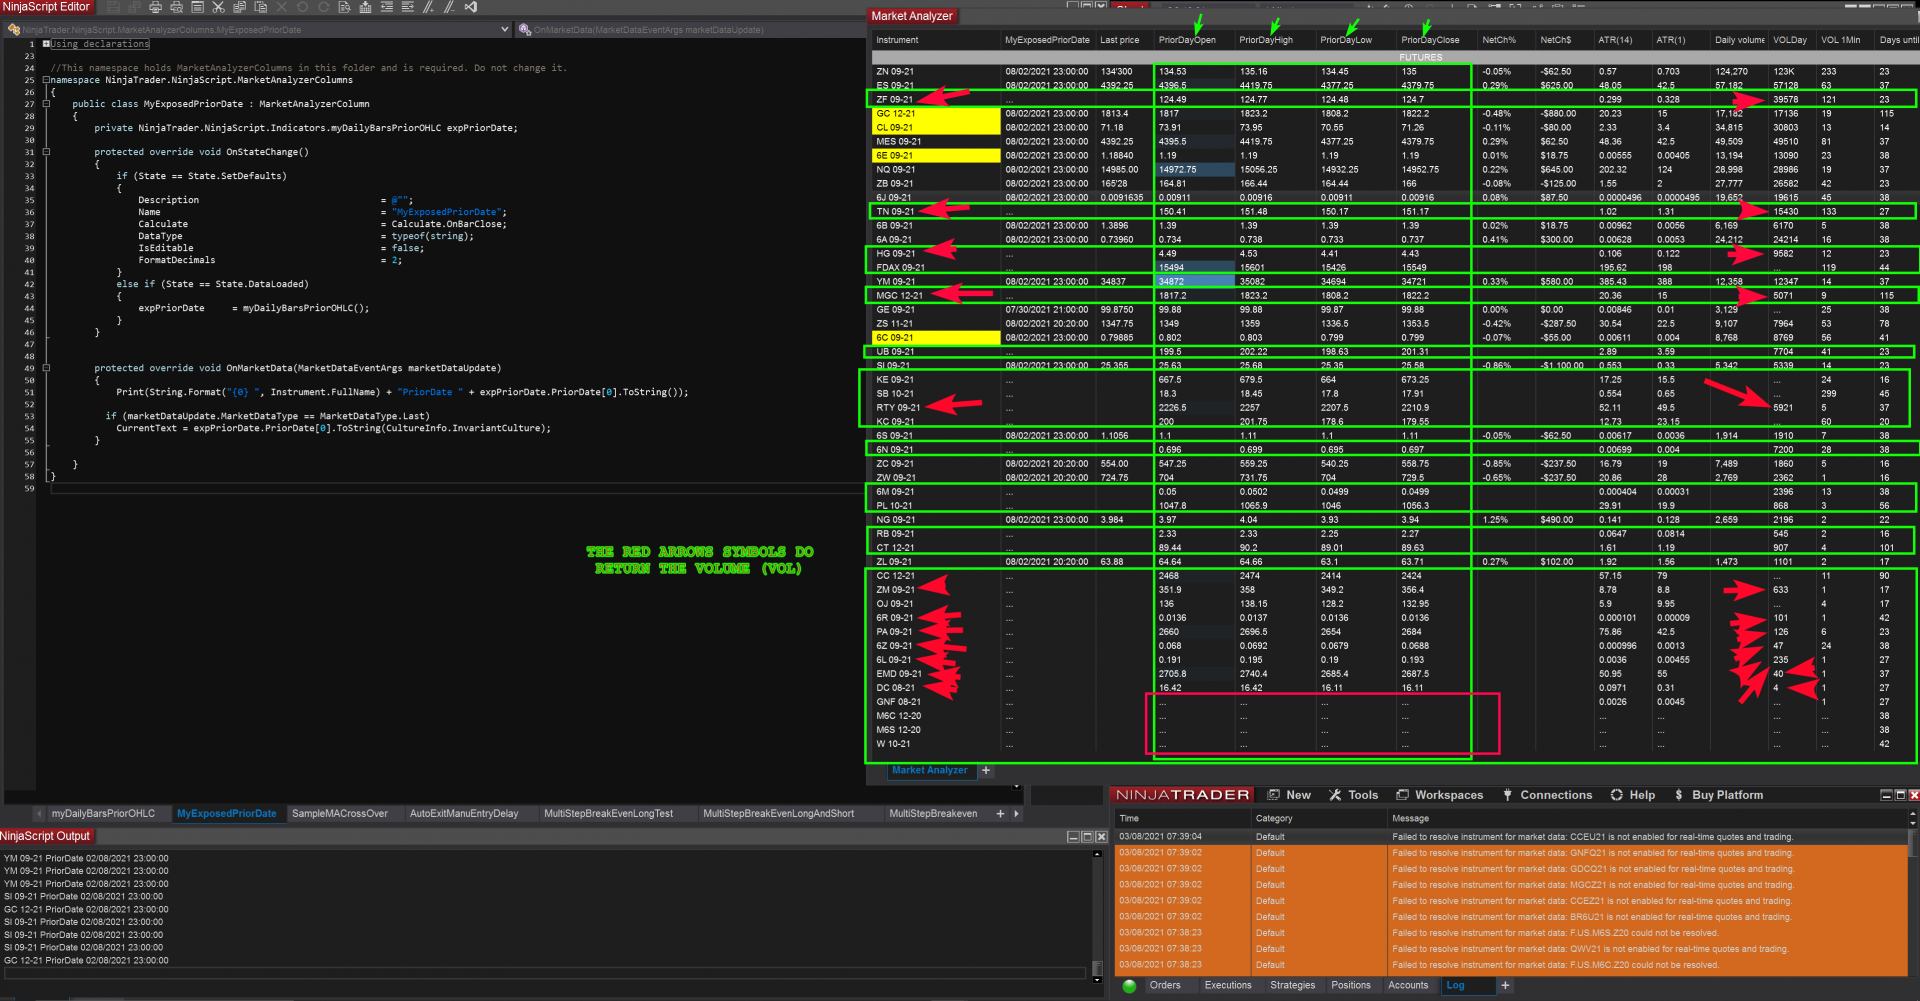
Task: Click Buy Platform in the Control Center
Action: (1718, 795)
